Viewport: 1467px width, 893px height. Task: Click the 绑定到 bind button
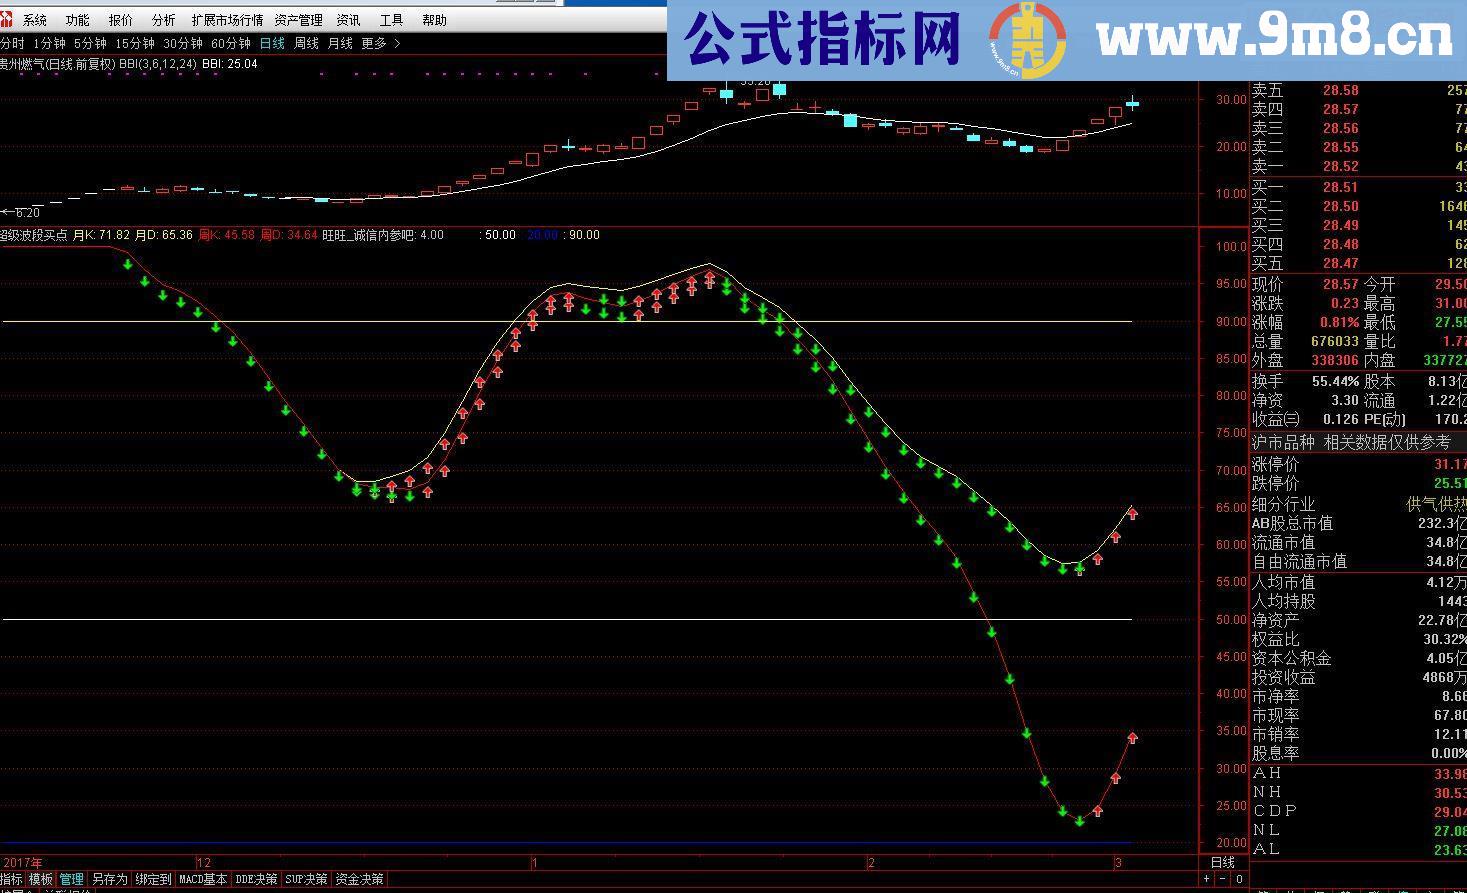[x=151, y=878]
